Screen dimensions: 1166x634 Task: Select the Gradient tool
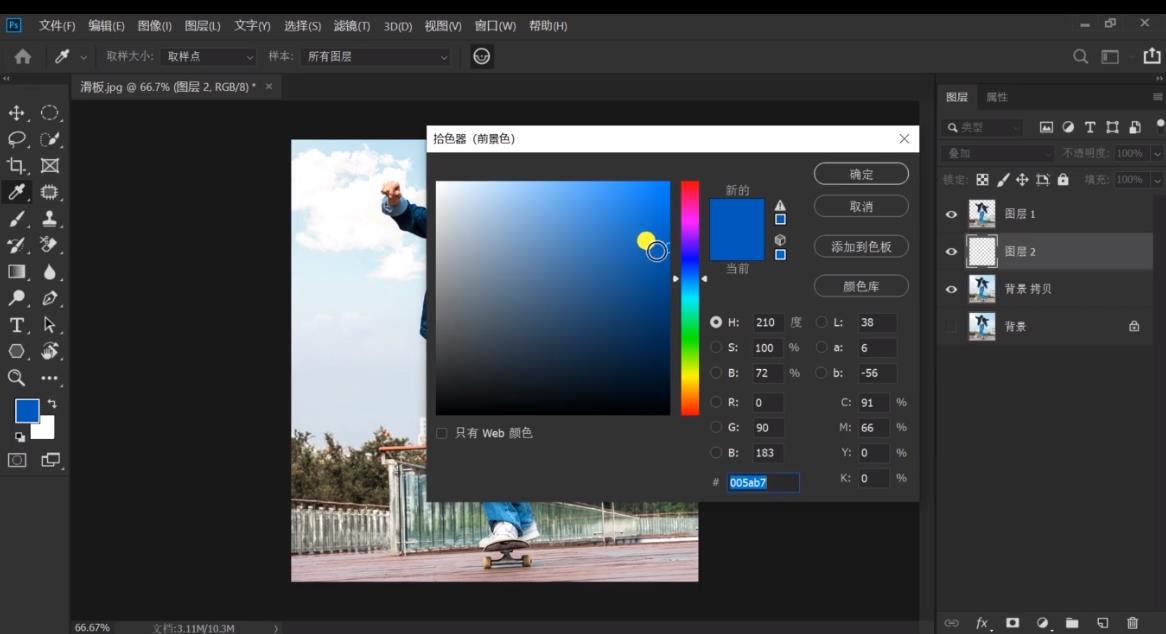(17, 271)
